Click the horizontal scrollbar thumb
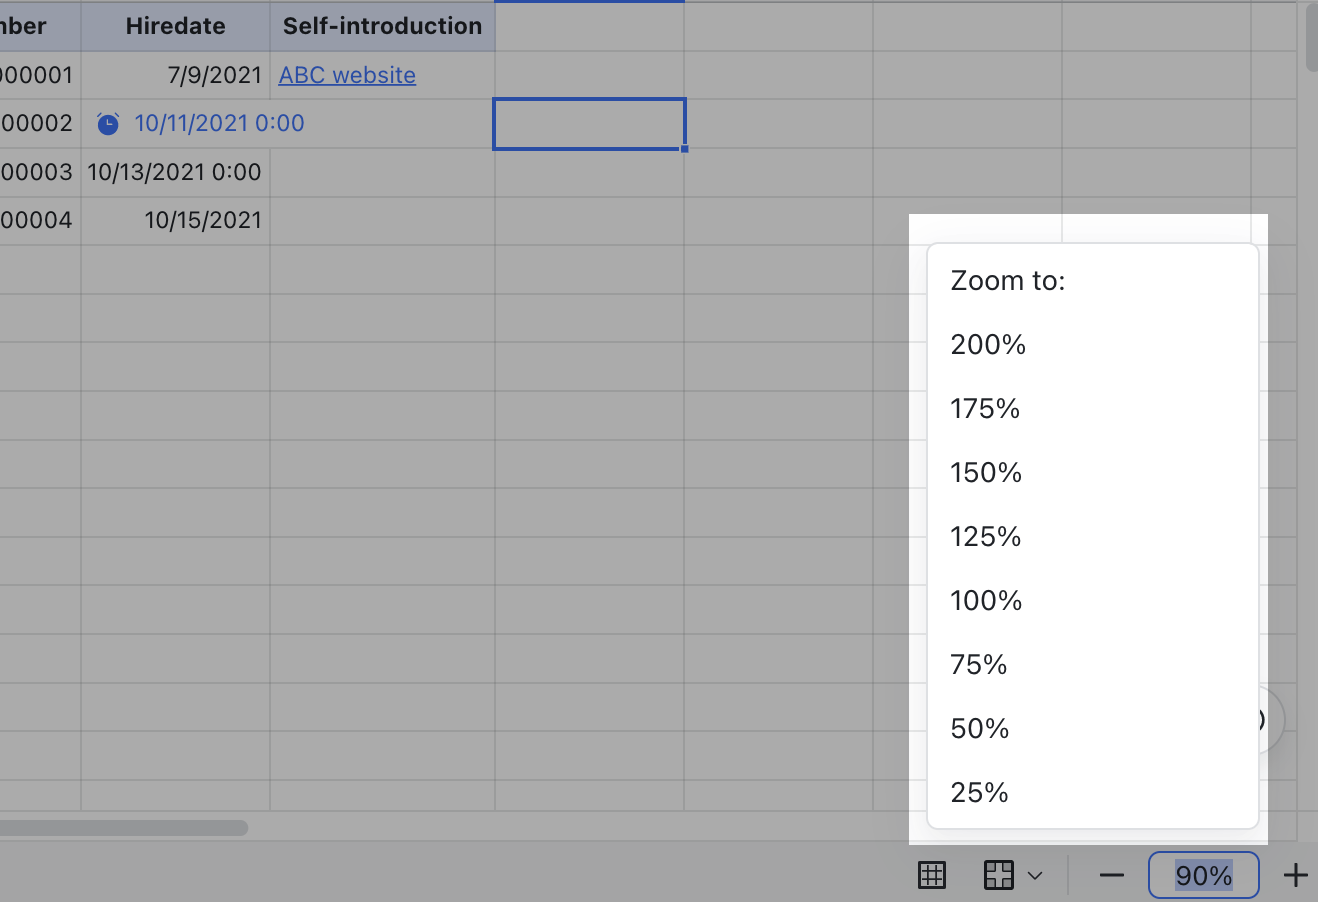 120,828
